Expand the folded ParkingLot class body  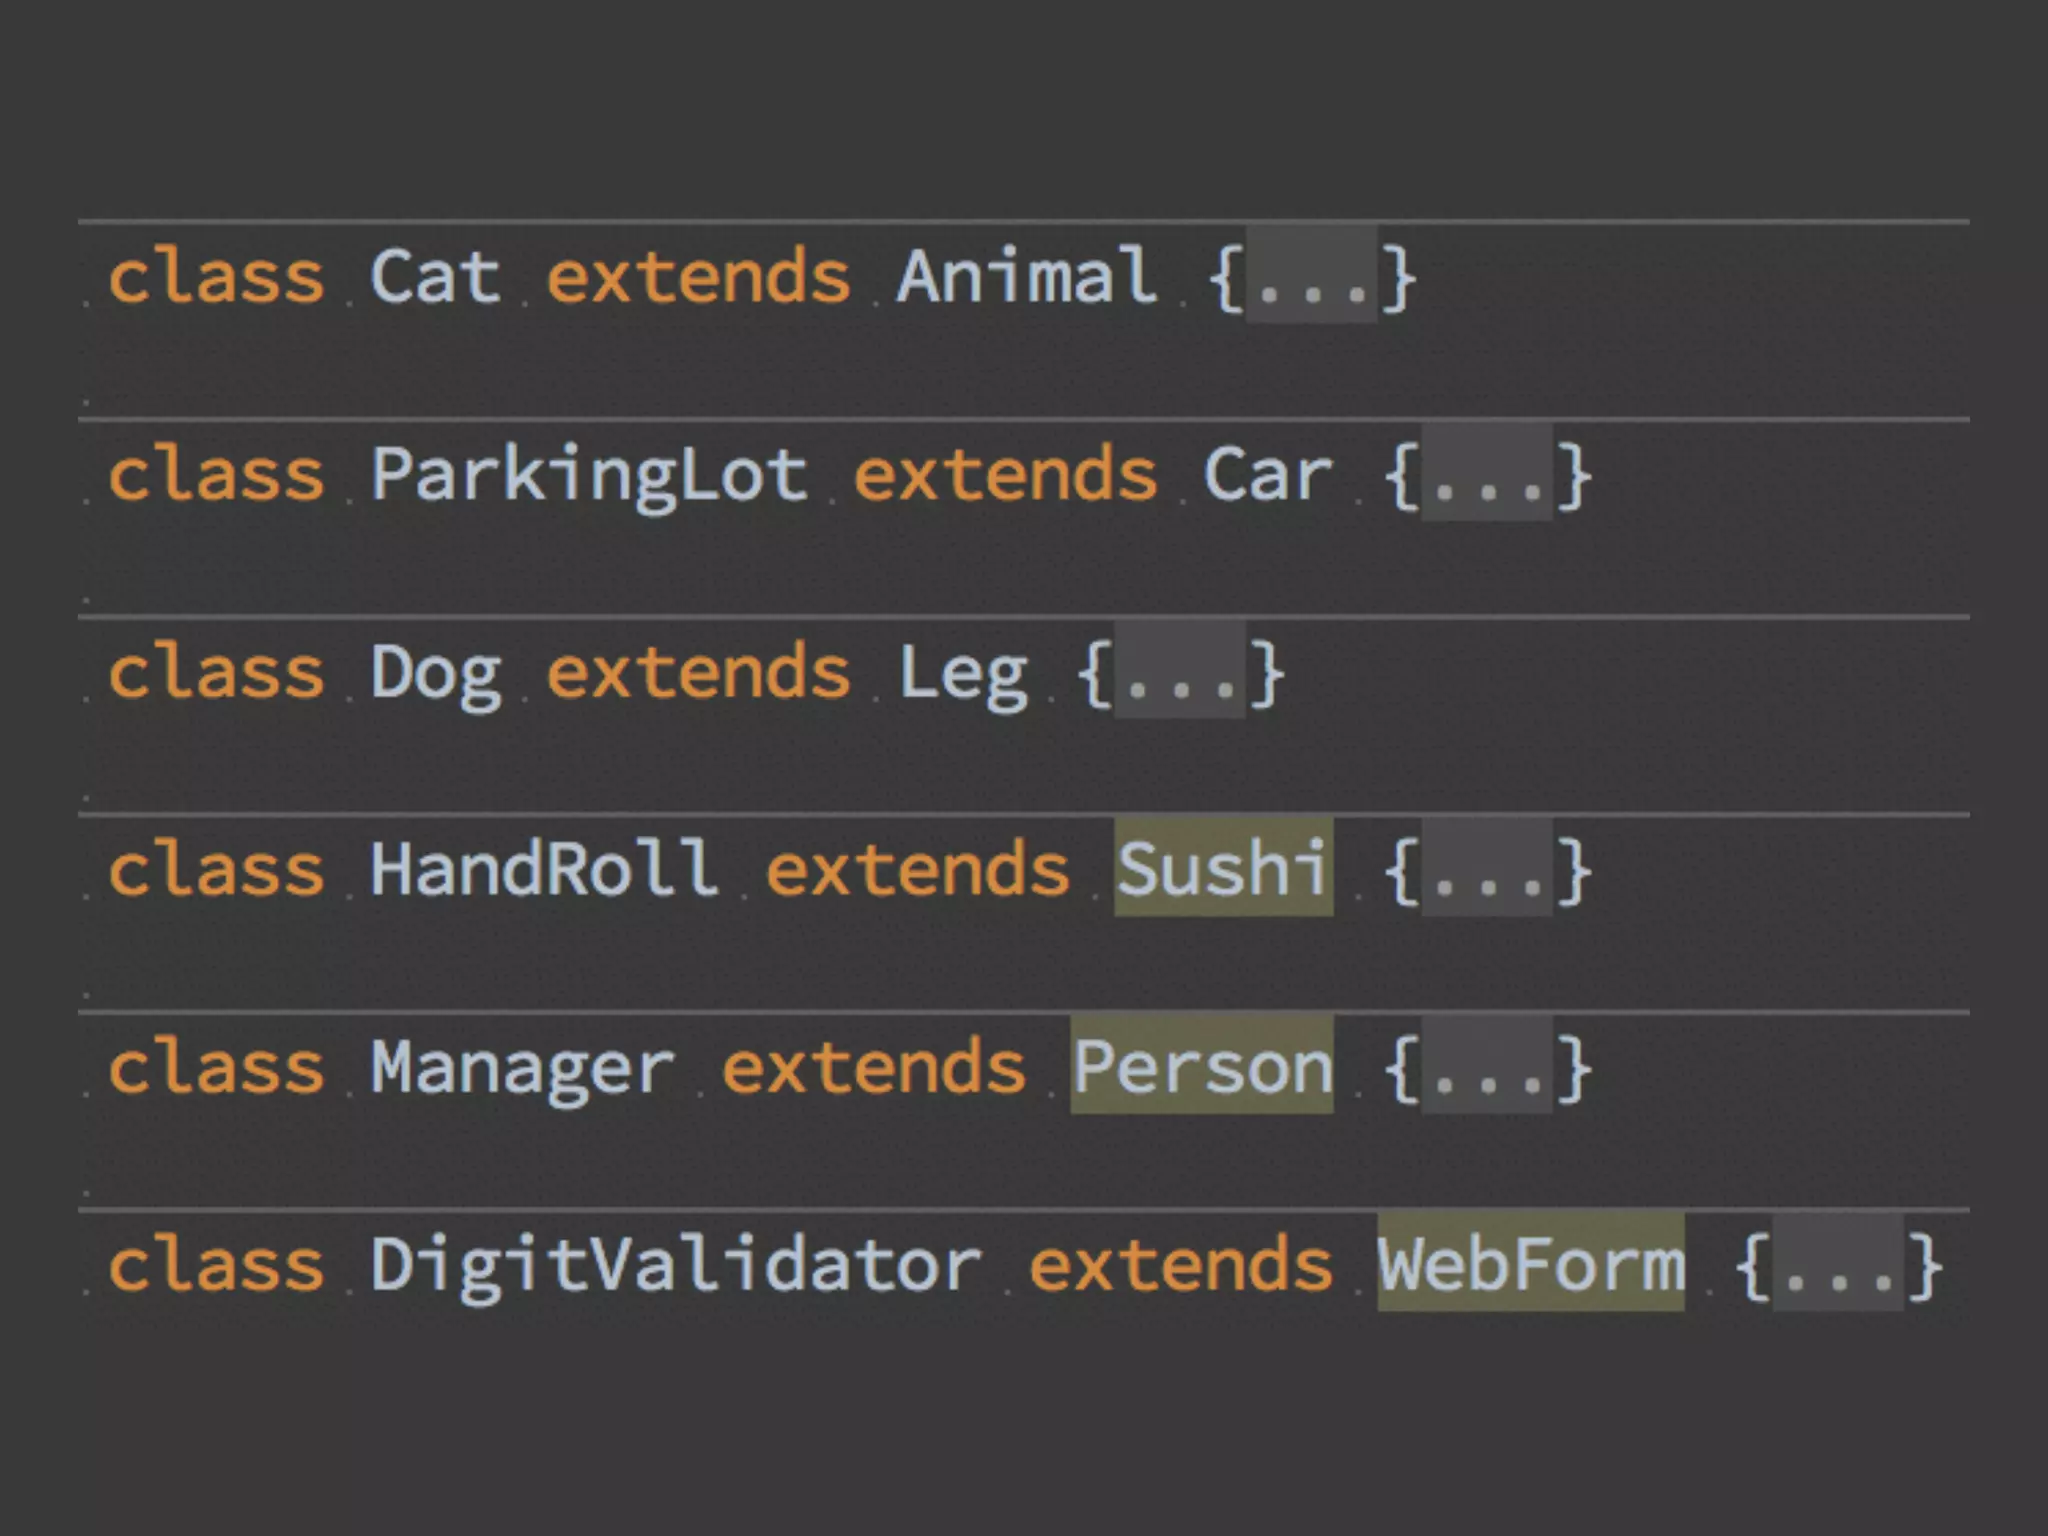click(x=1487, y=475)
